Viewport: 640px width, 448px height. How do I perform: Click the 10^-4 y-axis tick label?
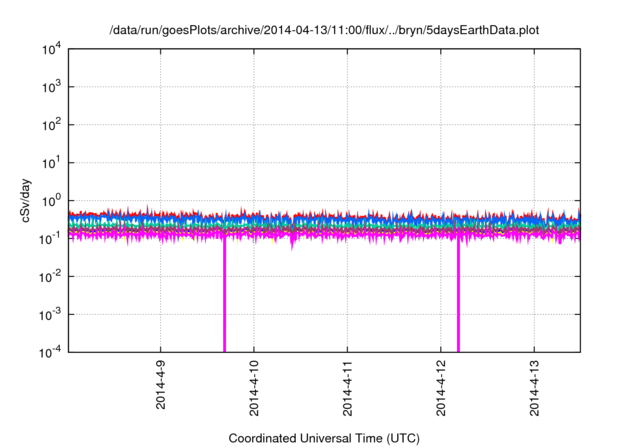pos(50,352)
